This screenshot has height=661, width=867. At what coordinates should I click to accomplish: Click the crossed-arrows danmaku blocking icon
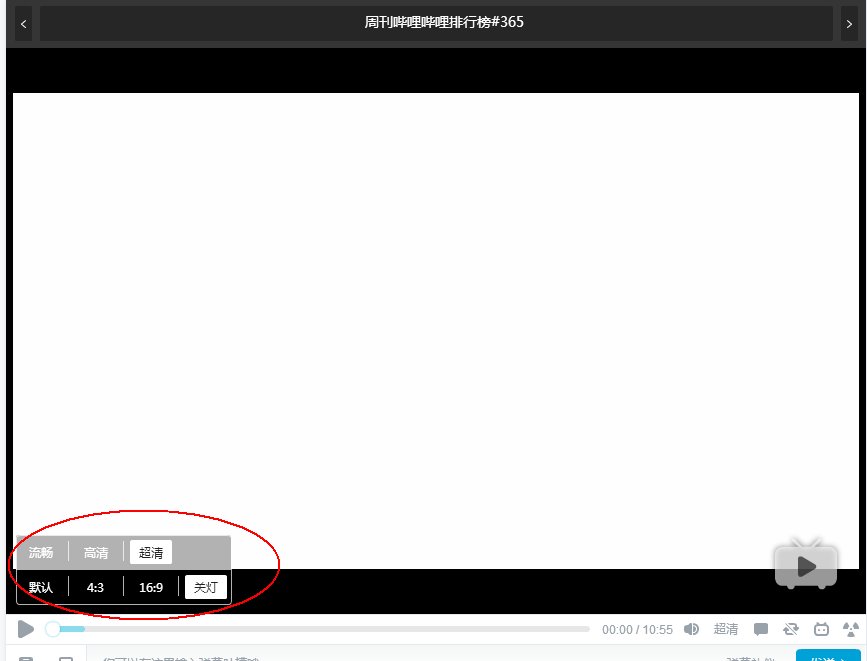[791, 629]
